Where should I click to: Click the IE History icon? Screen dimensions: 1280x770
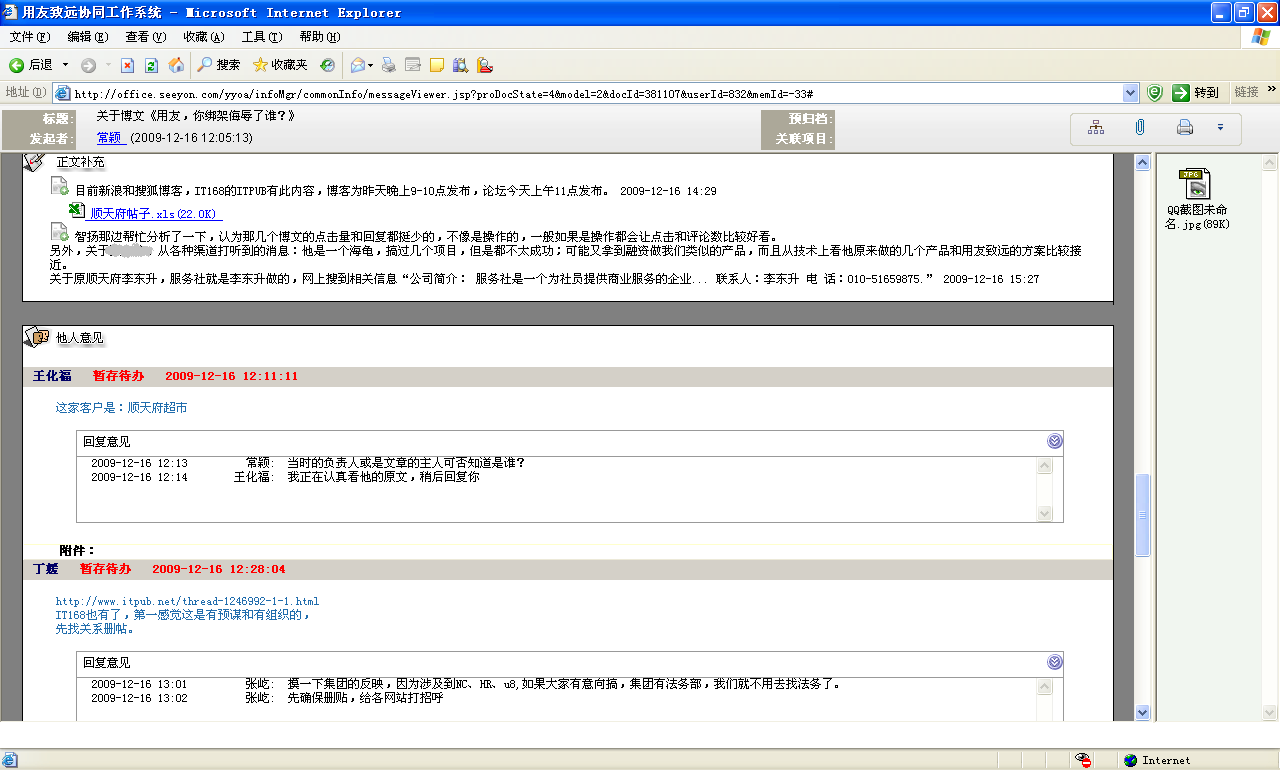[327, 65]
